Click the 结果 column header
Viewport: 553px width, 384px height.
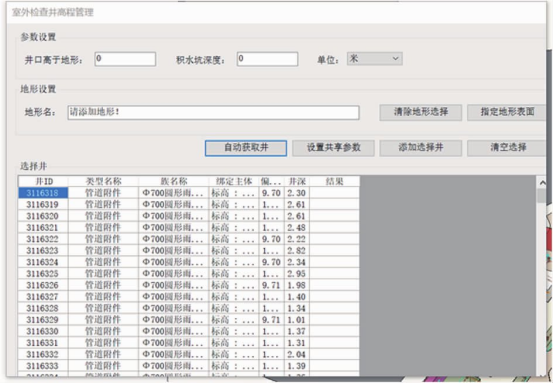click(334, 181)
